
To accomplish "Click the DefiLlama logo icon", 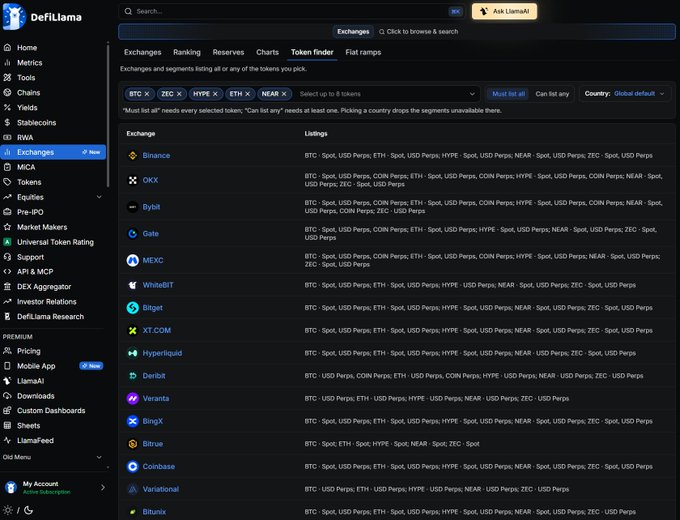I will tap(14, 16).
